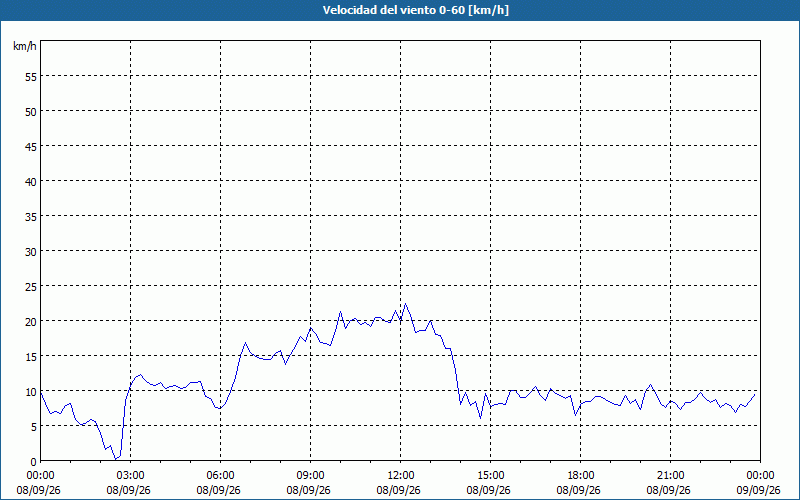This screenshot has width=800, height=500.
Task: Click the 50 value on the y-axis
Action: (31, 112)
